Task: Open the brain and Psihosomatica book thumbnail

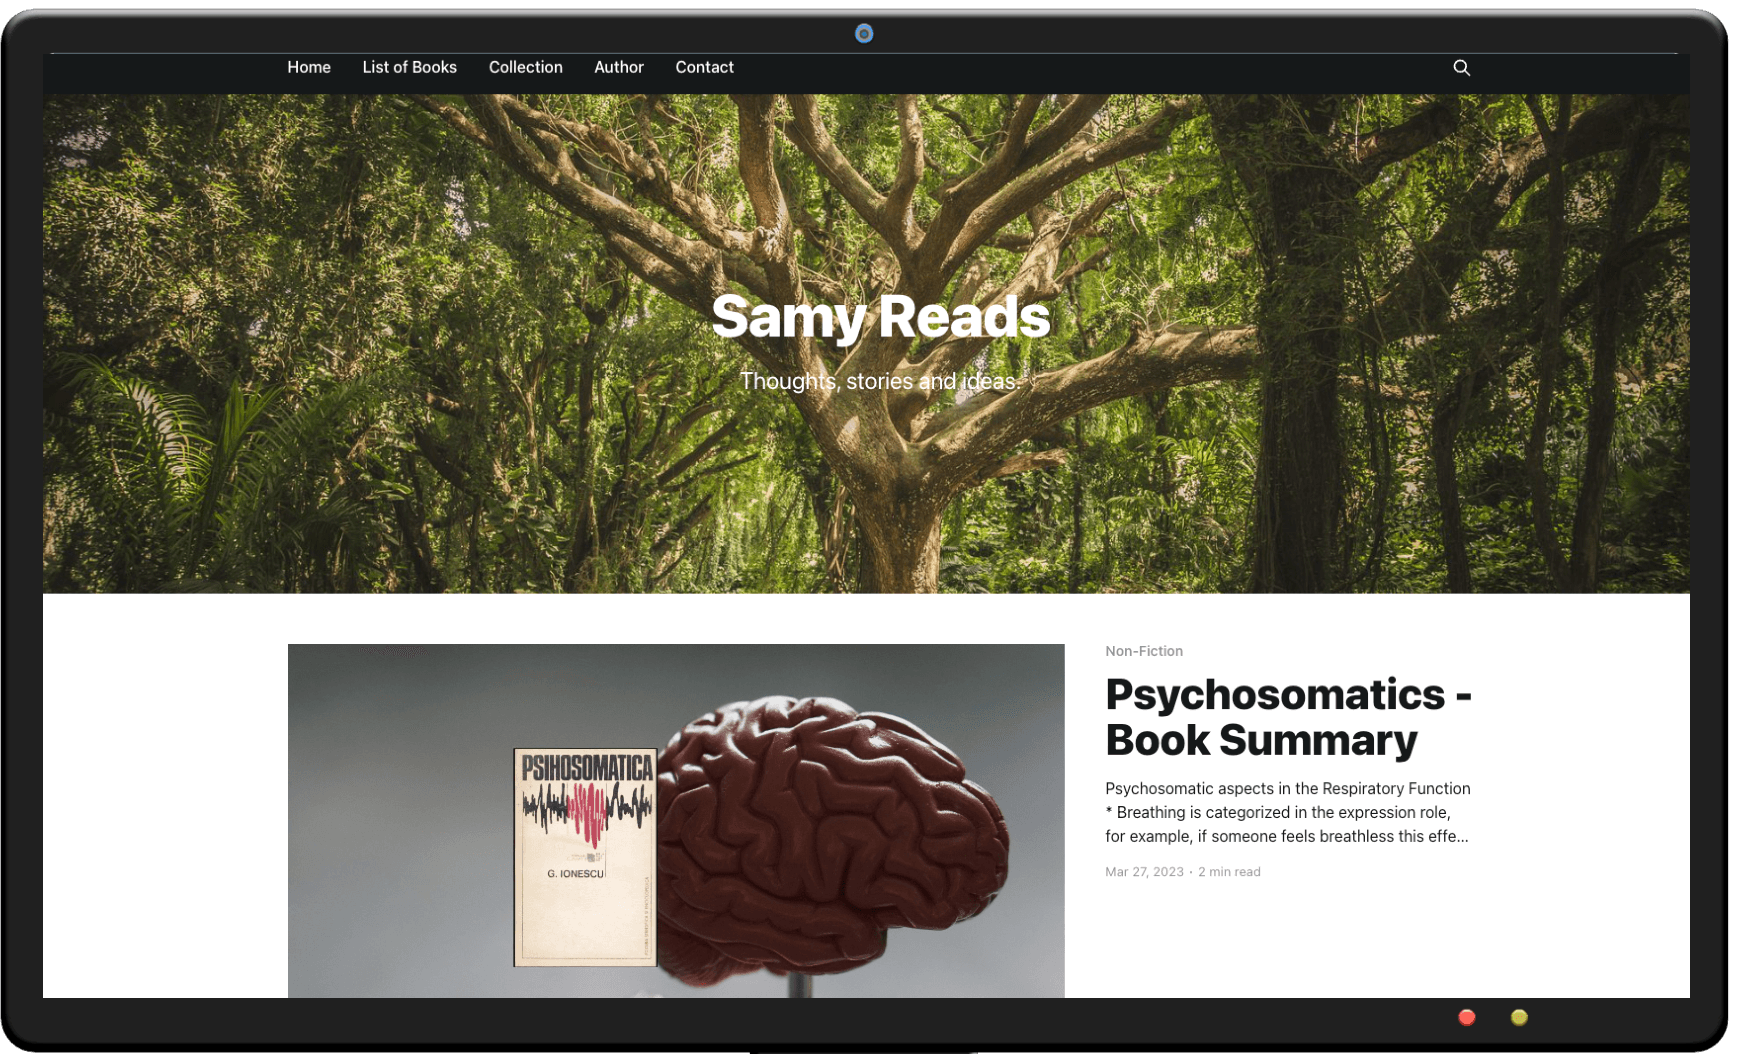Action: [x=676, y=820]
